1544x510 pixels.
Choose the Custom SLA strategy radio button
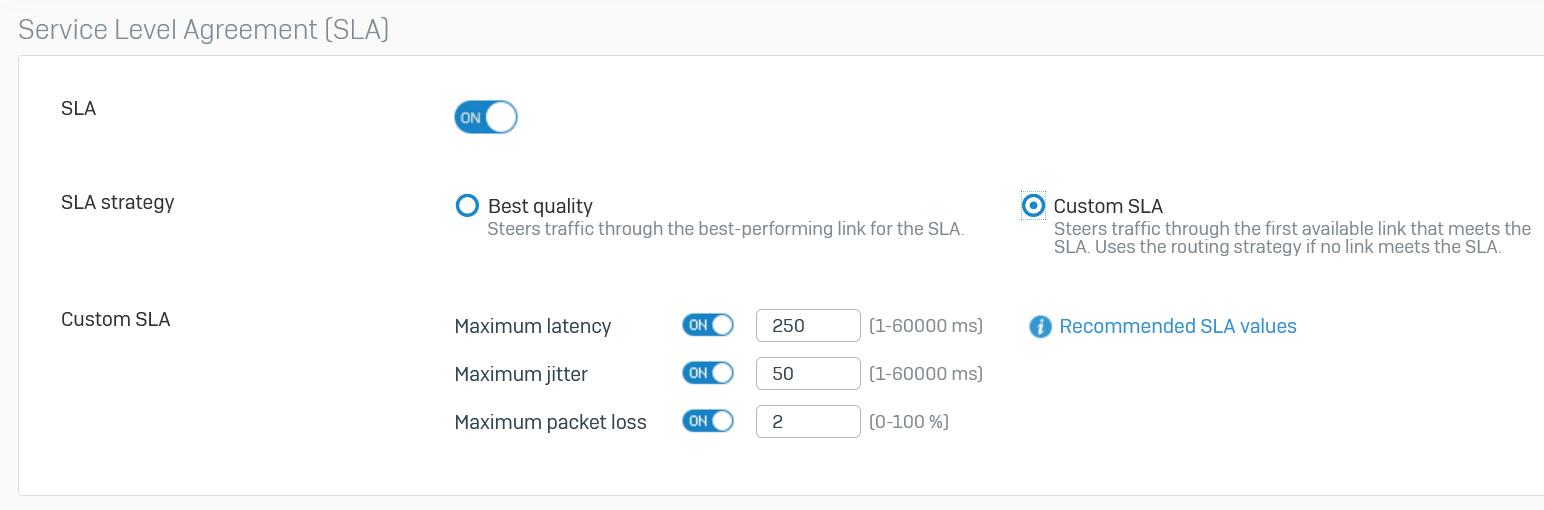click(1033, 206)
